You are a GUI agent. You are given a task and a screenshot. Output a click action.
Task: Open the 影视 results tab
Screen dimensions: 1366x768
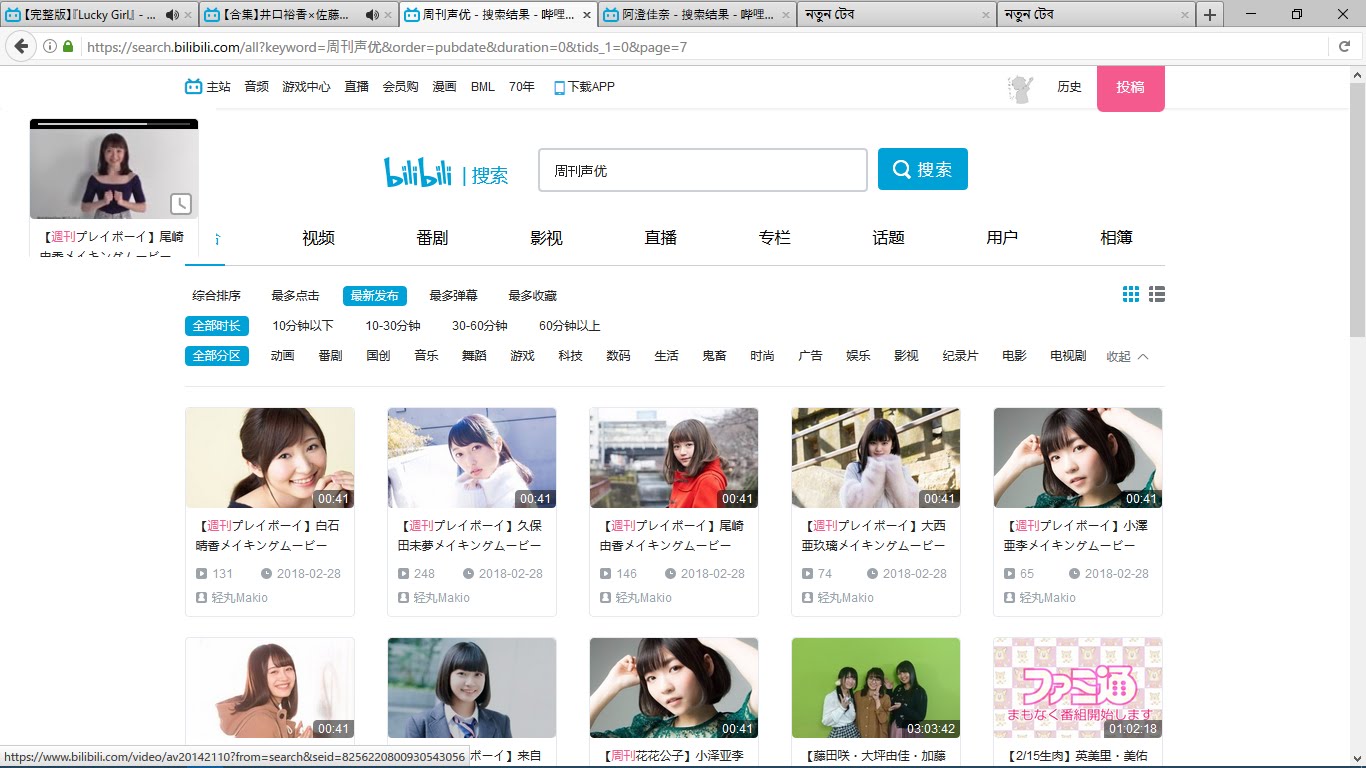(x=546, y=238)
